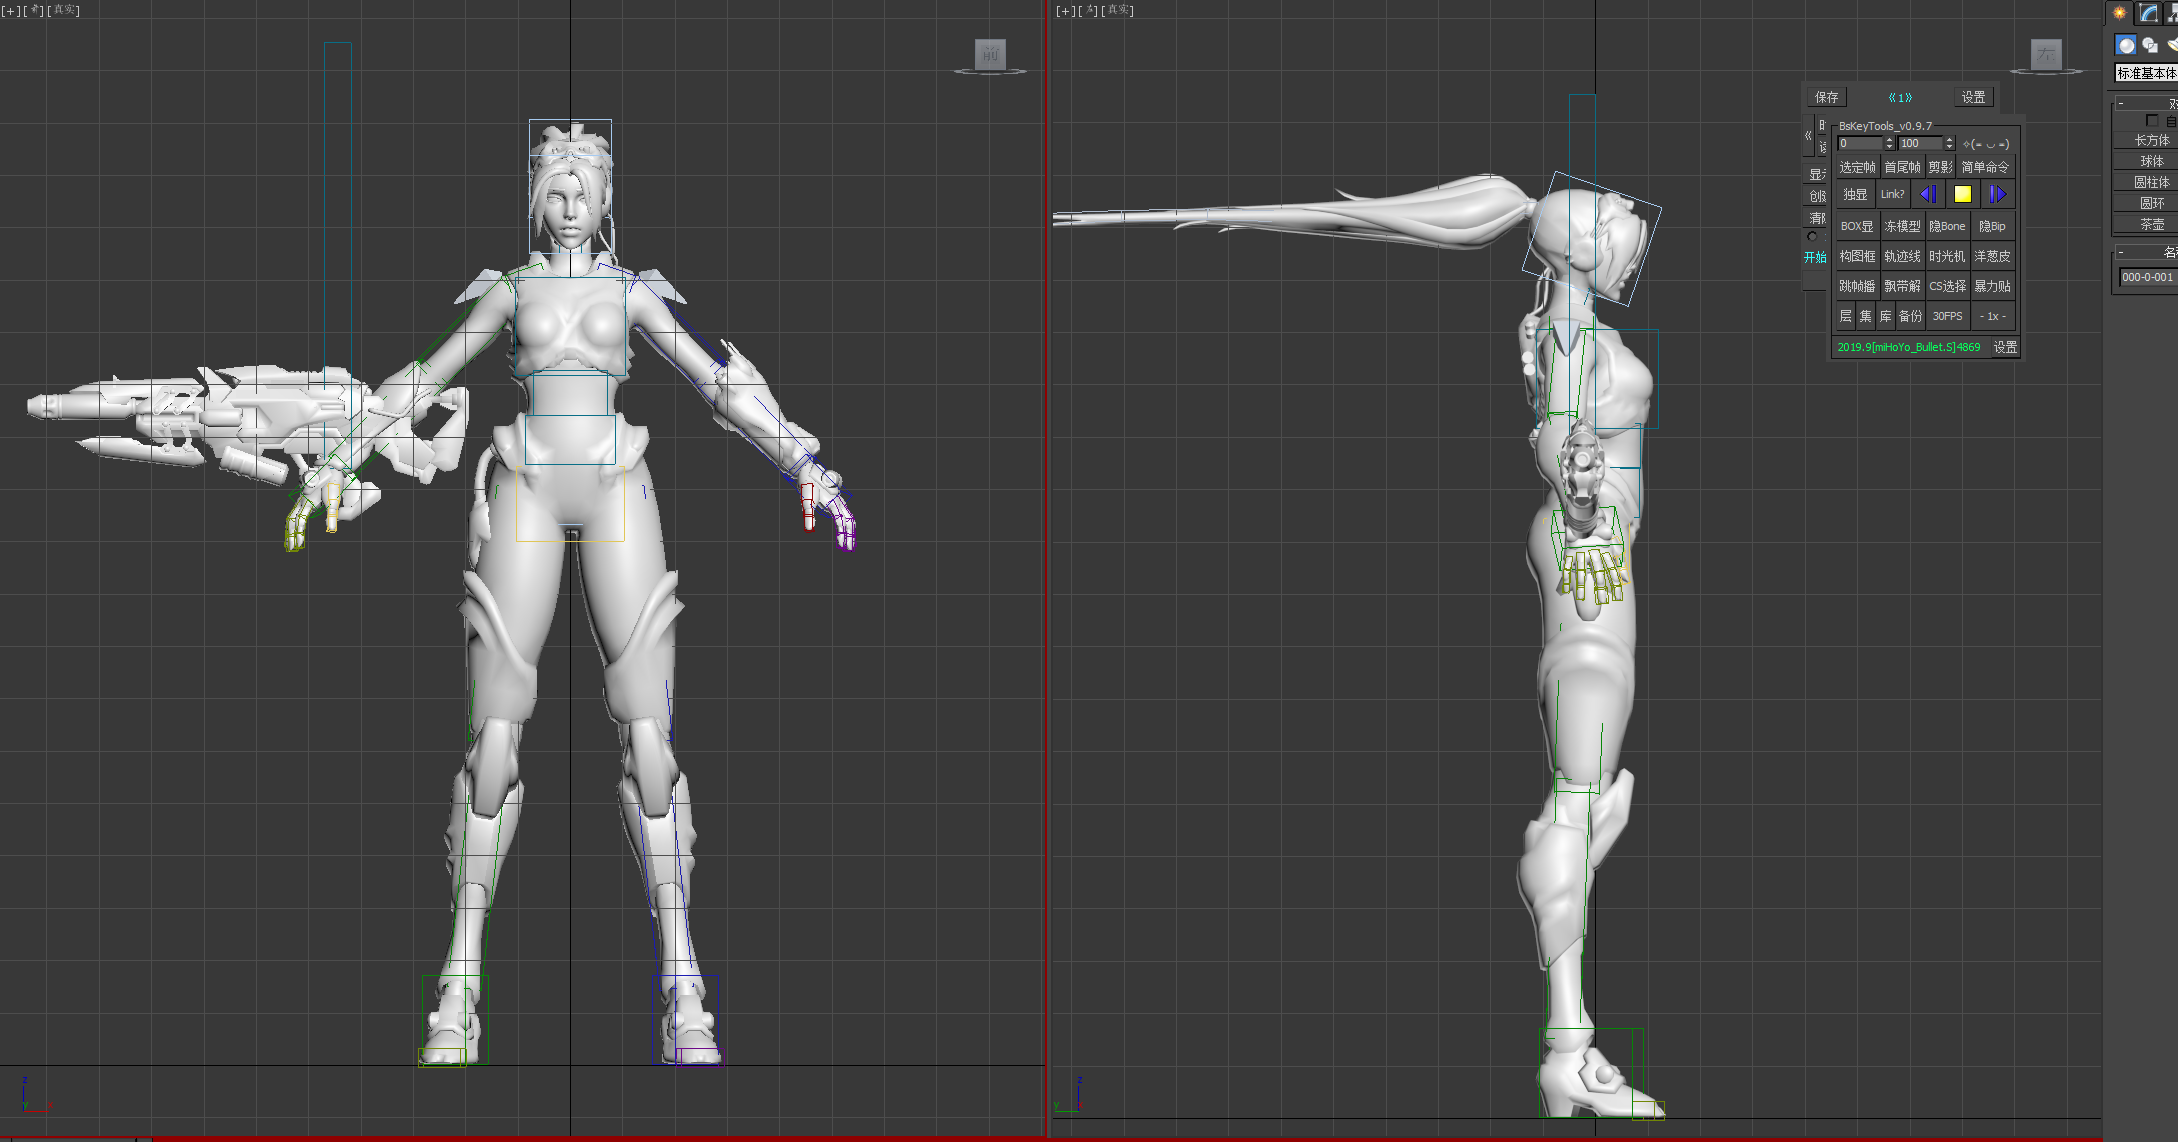This screenshot has height=1142, width=2178.
Task: Collapse panel with double-chevron arrow
Action: pos(1808,135)
